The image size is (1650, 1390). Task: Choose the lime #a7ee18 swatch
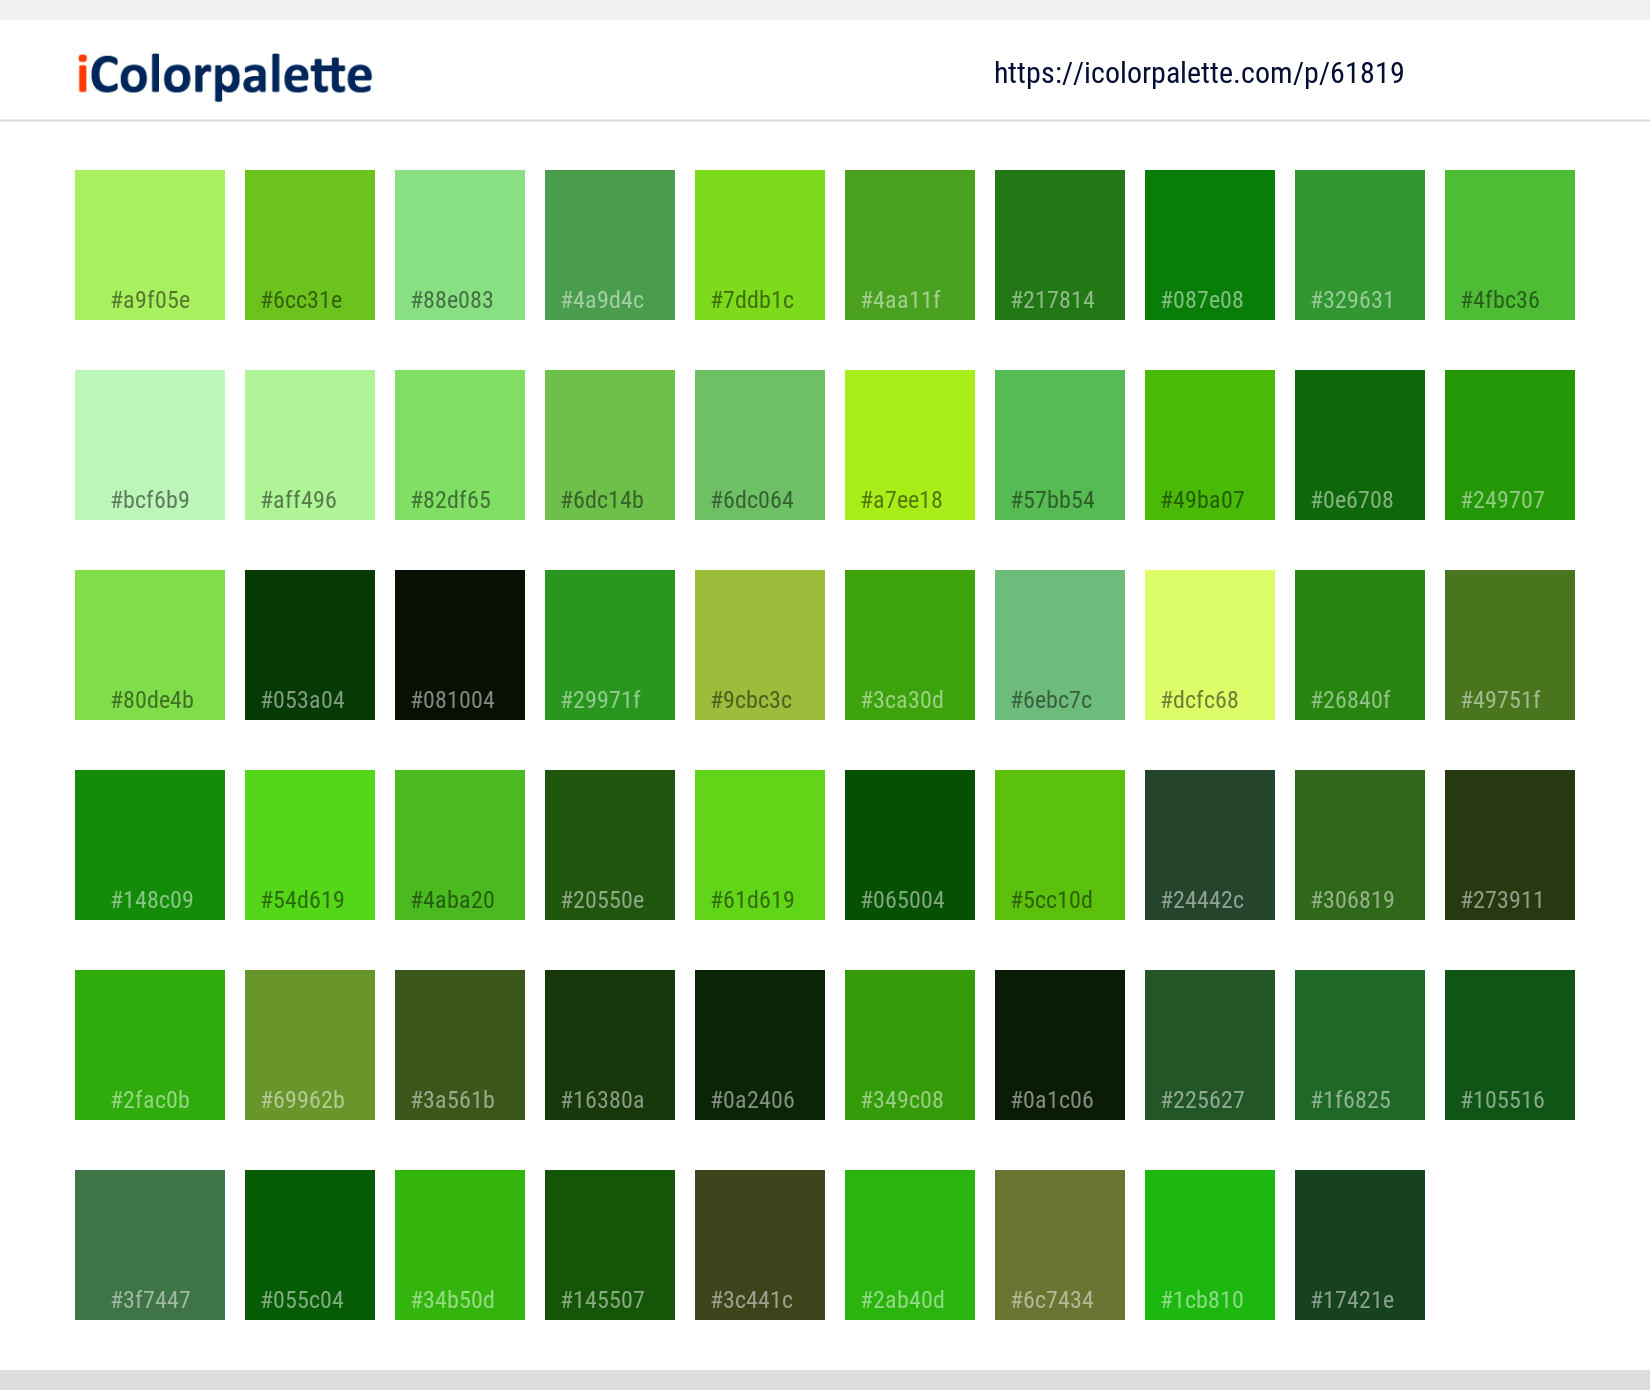(x=910, y=445)
